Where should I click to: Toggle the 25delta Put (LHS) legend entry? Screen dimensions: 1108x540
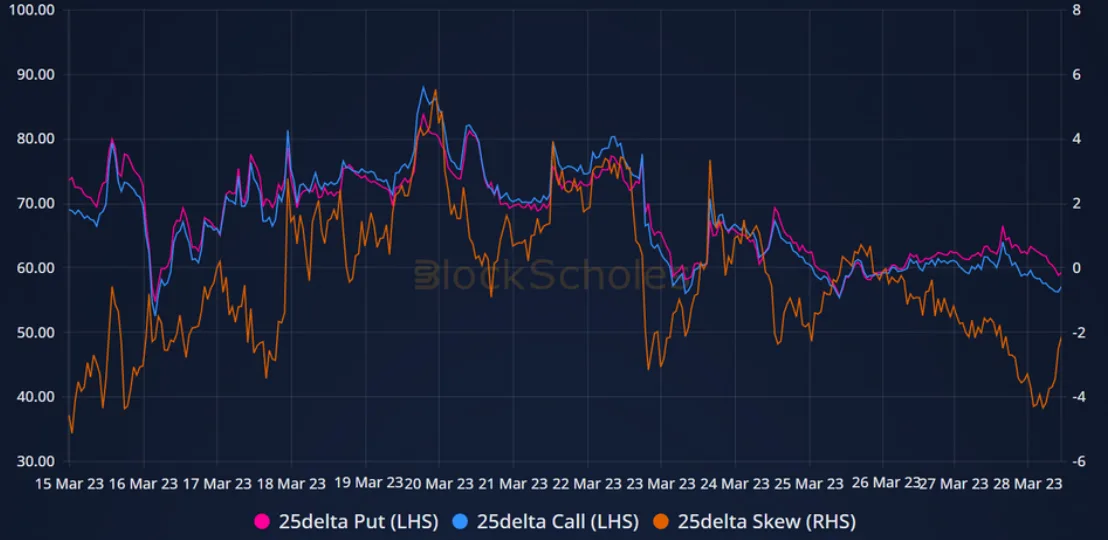point(346,522)
